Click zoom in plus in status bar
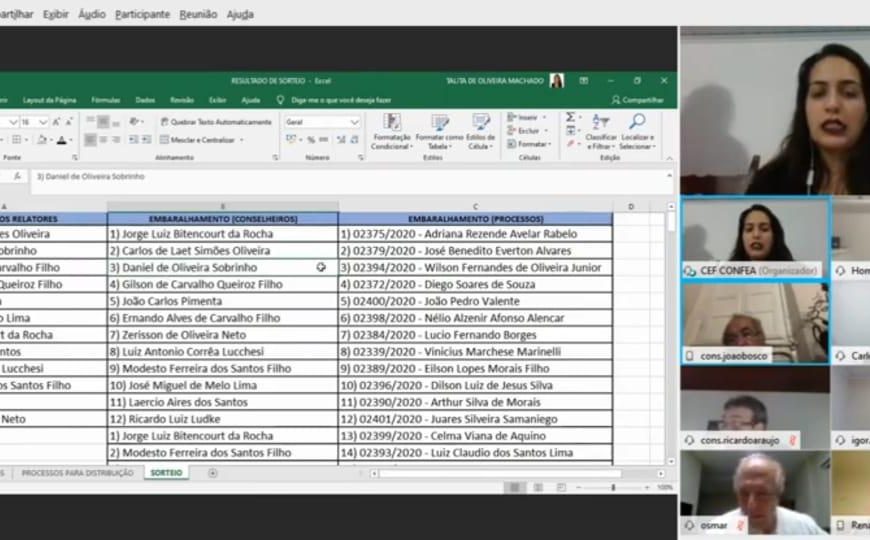 [x=647, y=487]
